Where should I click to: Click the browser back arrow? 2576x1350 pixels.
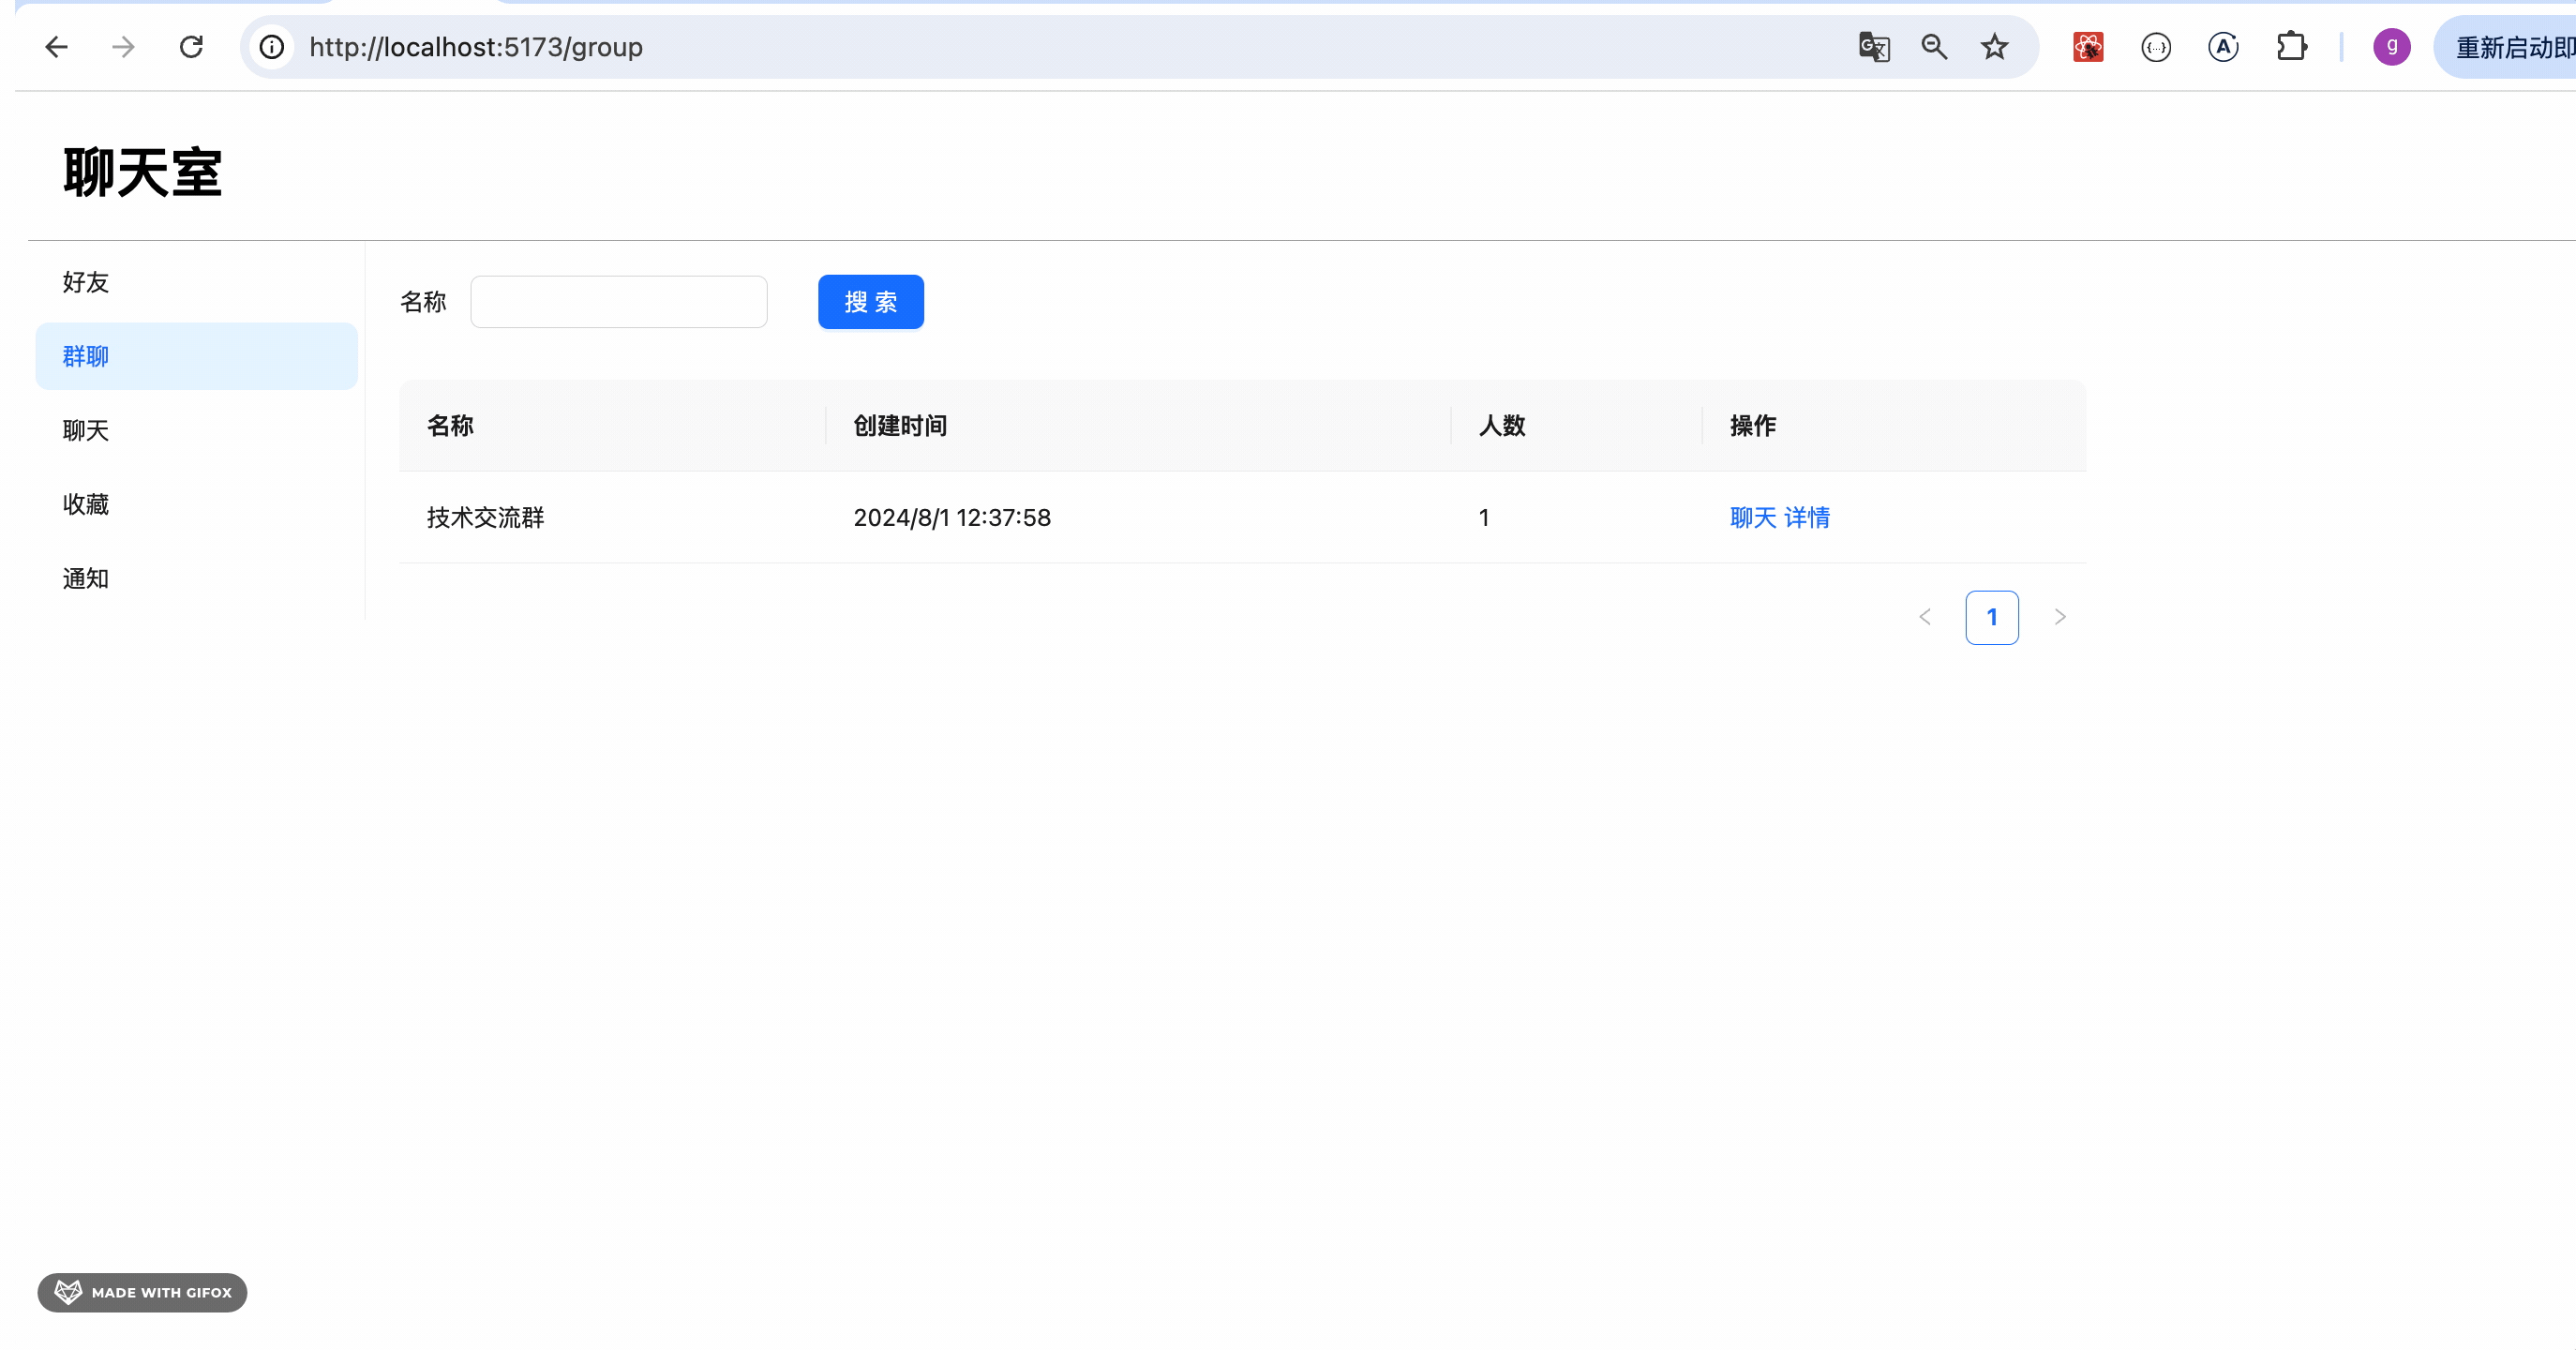[56, 47]
